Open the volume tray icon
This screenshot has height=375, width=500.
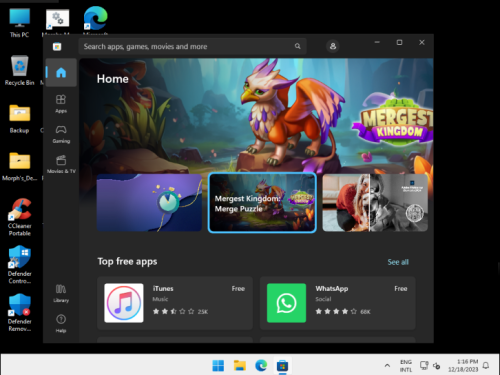tap(436, 366)
